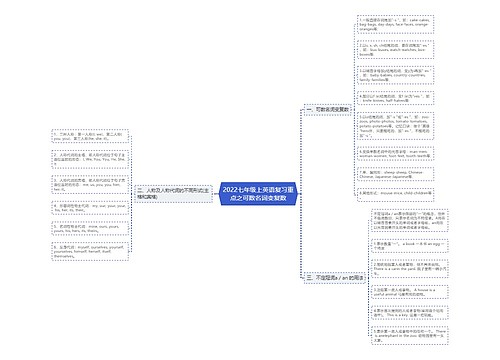
Task: Select branch '一、可数名词变复数'
Action: coord(328,109)
